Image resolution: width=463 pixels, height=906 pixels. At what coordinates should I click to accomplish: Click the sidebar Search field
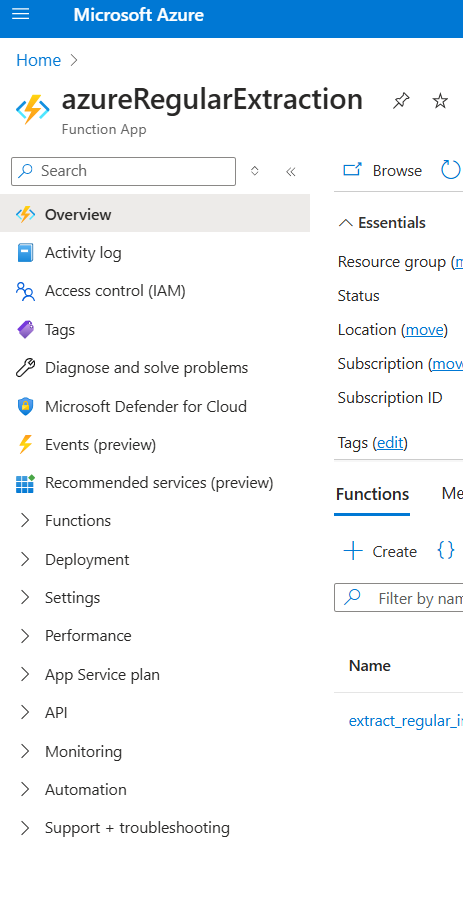(124, 171)
